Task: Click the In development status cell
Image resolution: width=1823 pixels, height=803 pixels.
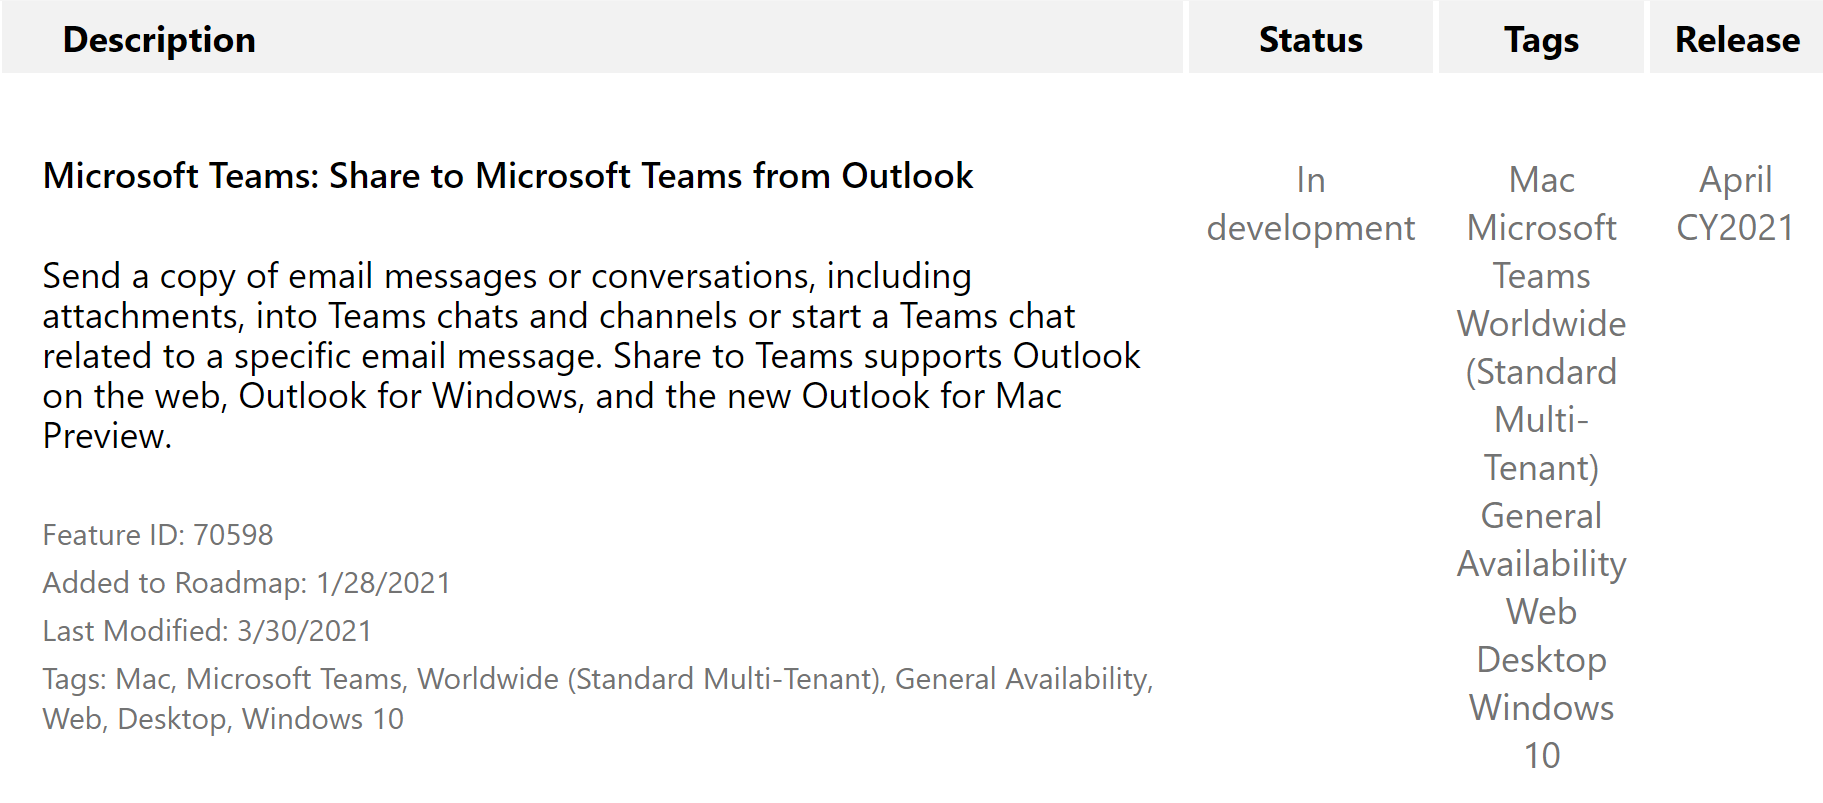Action: pos(1310,204)
